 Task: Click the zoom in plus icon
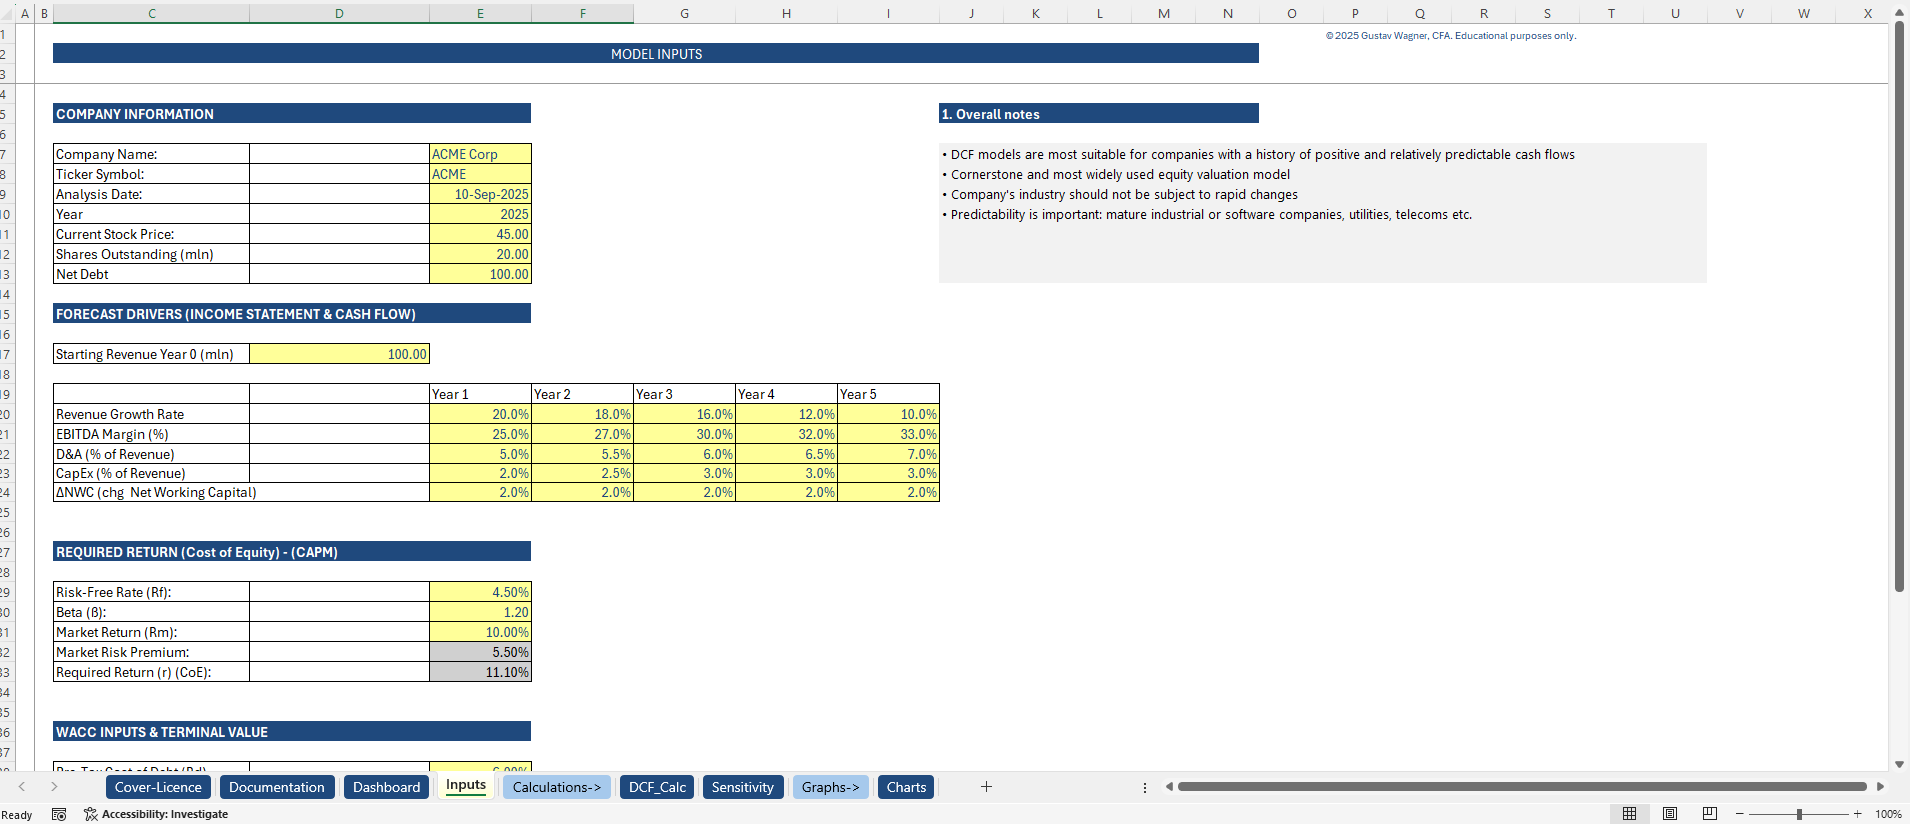[x=1858, y=814]
